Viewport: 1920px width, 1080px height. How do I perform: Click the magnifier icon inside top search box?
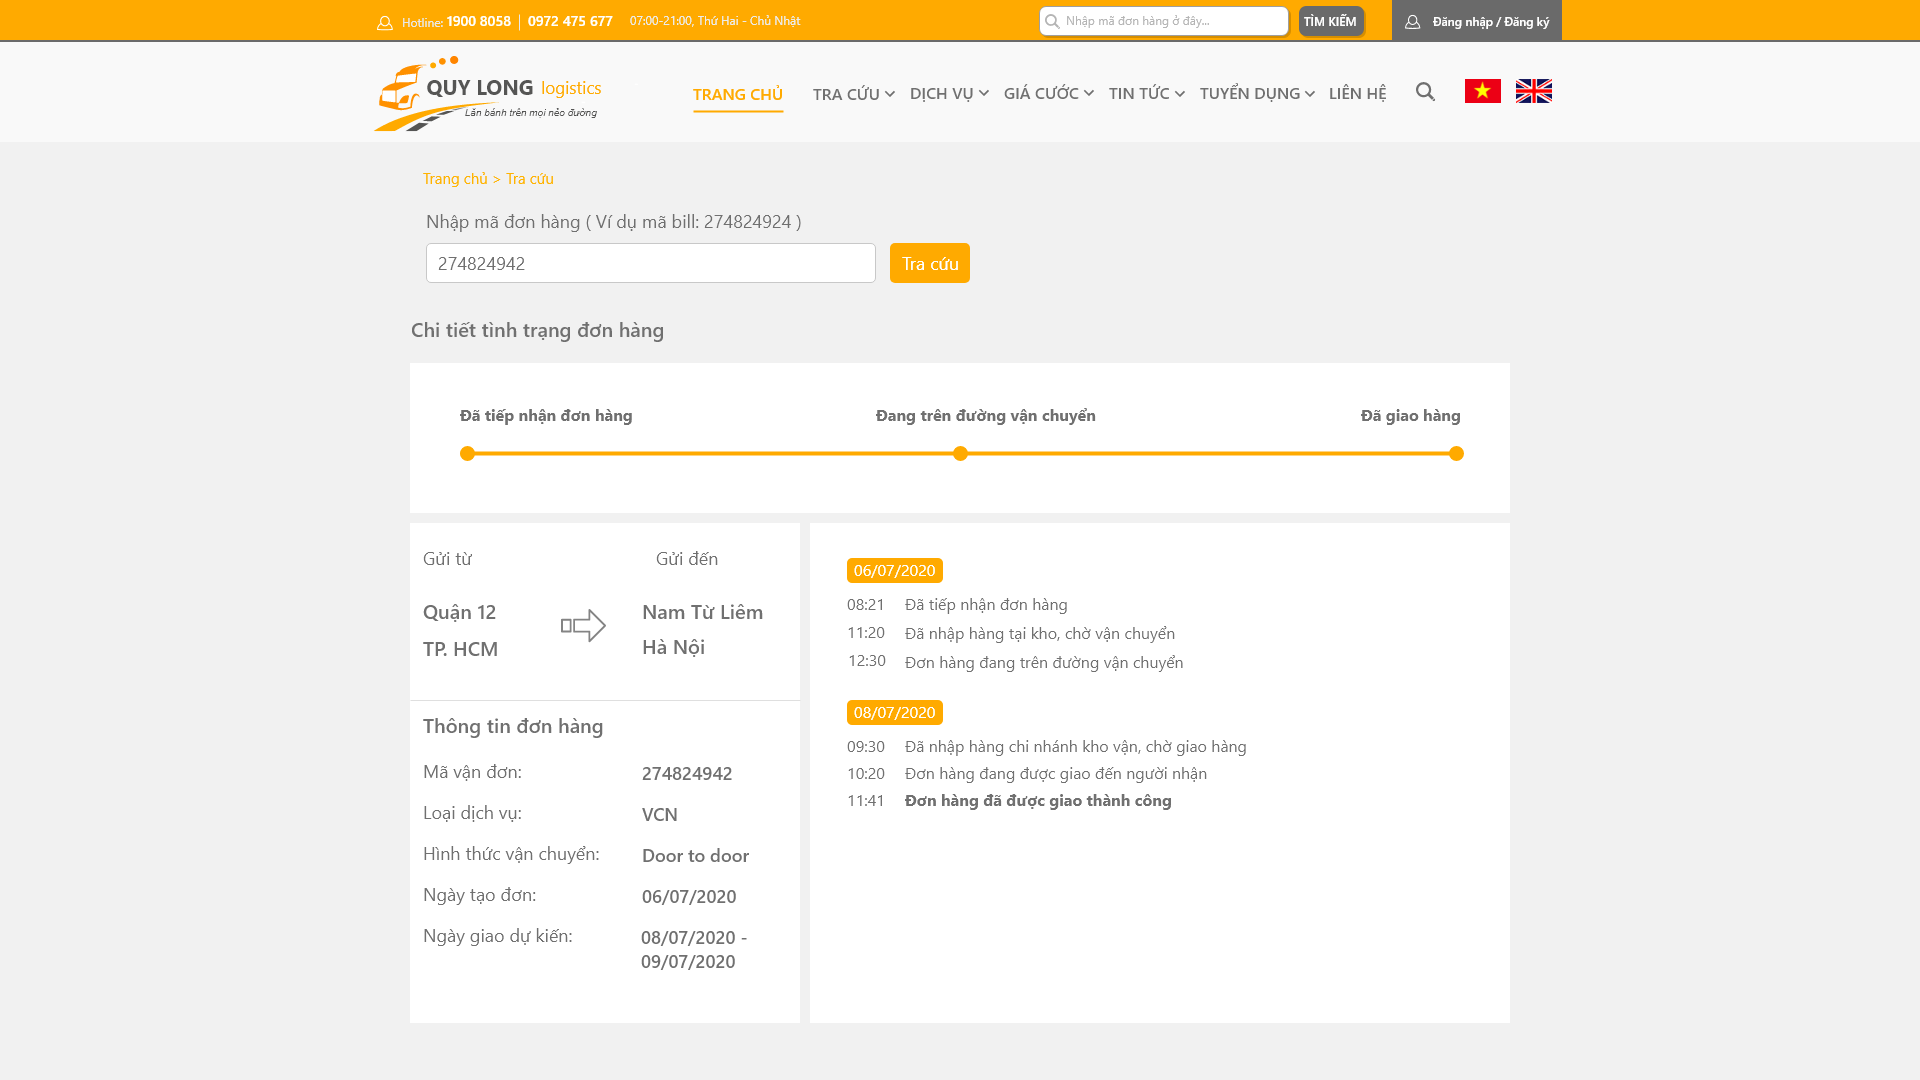click(1052, 21)
